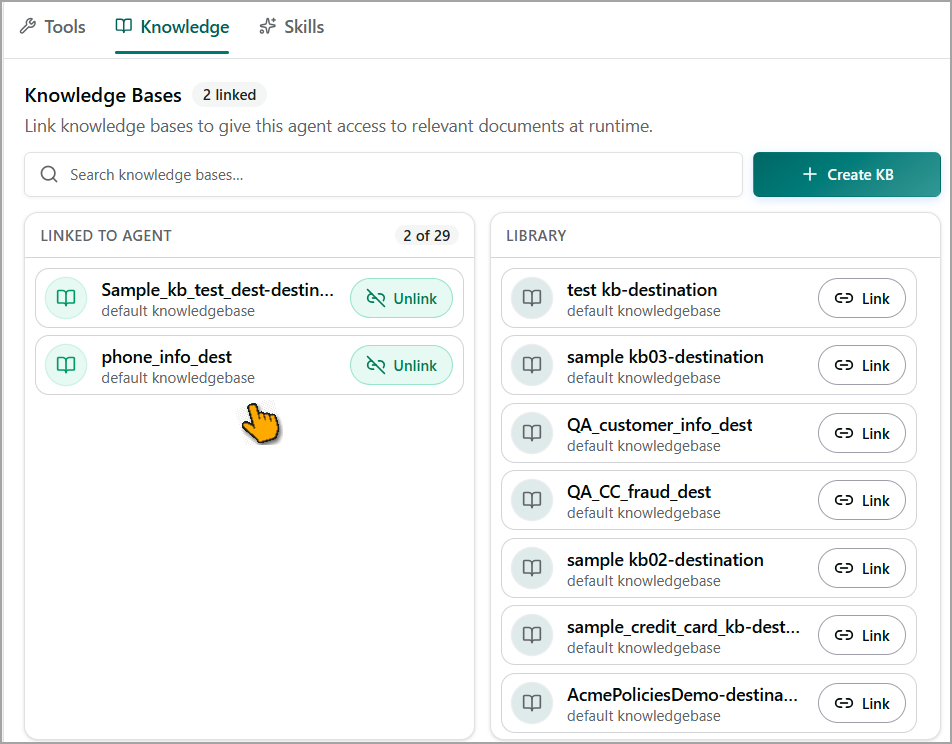Screen dimensions: 952x744
Task: Open the Skills tab
Action: click(x=292, y=27)
